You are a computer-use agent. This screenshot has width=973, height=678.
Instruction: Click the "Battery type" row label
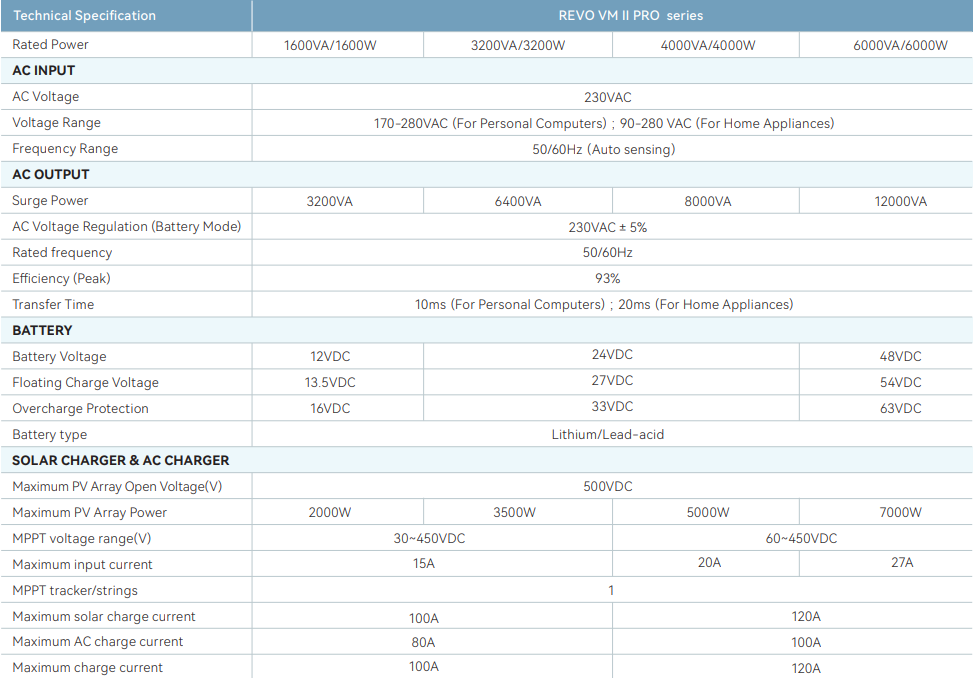(x=50, y=435)
